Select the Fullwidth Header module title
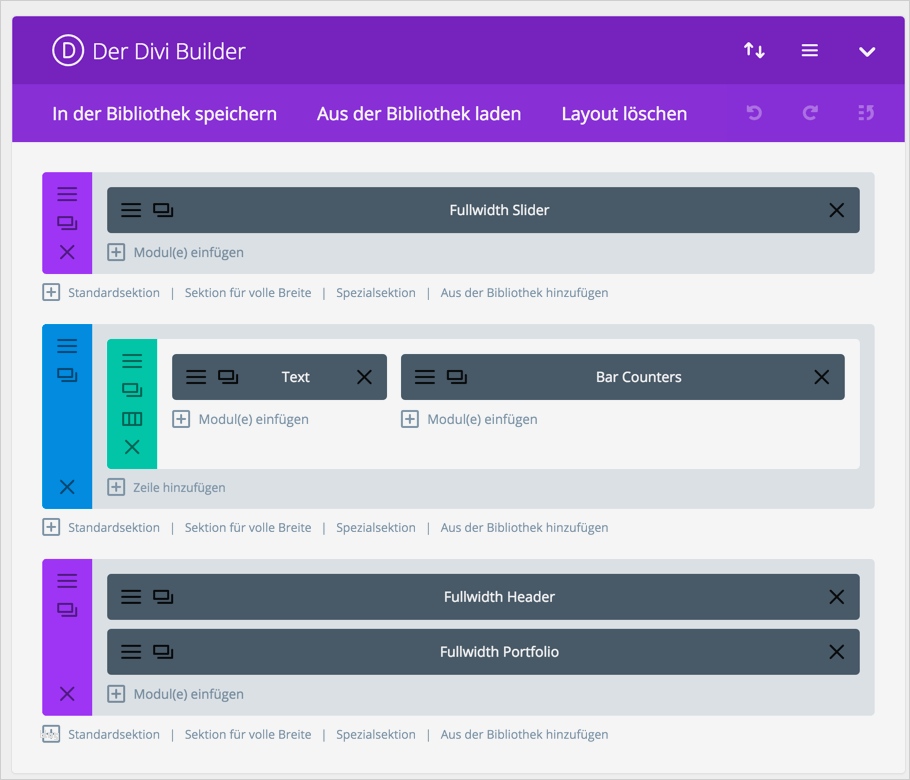910x780 pixels. click(499, 597)
